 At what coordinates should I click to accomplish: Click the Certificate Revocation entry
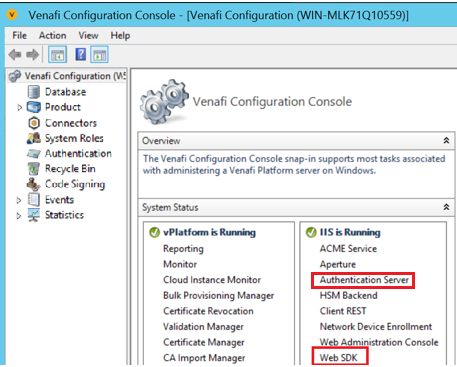(208, 311)
